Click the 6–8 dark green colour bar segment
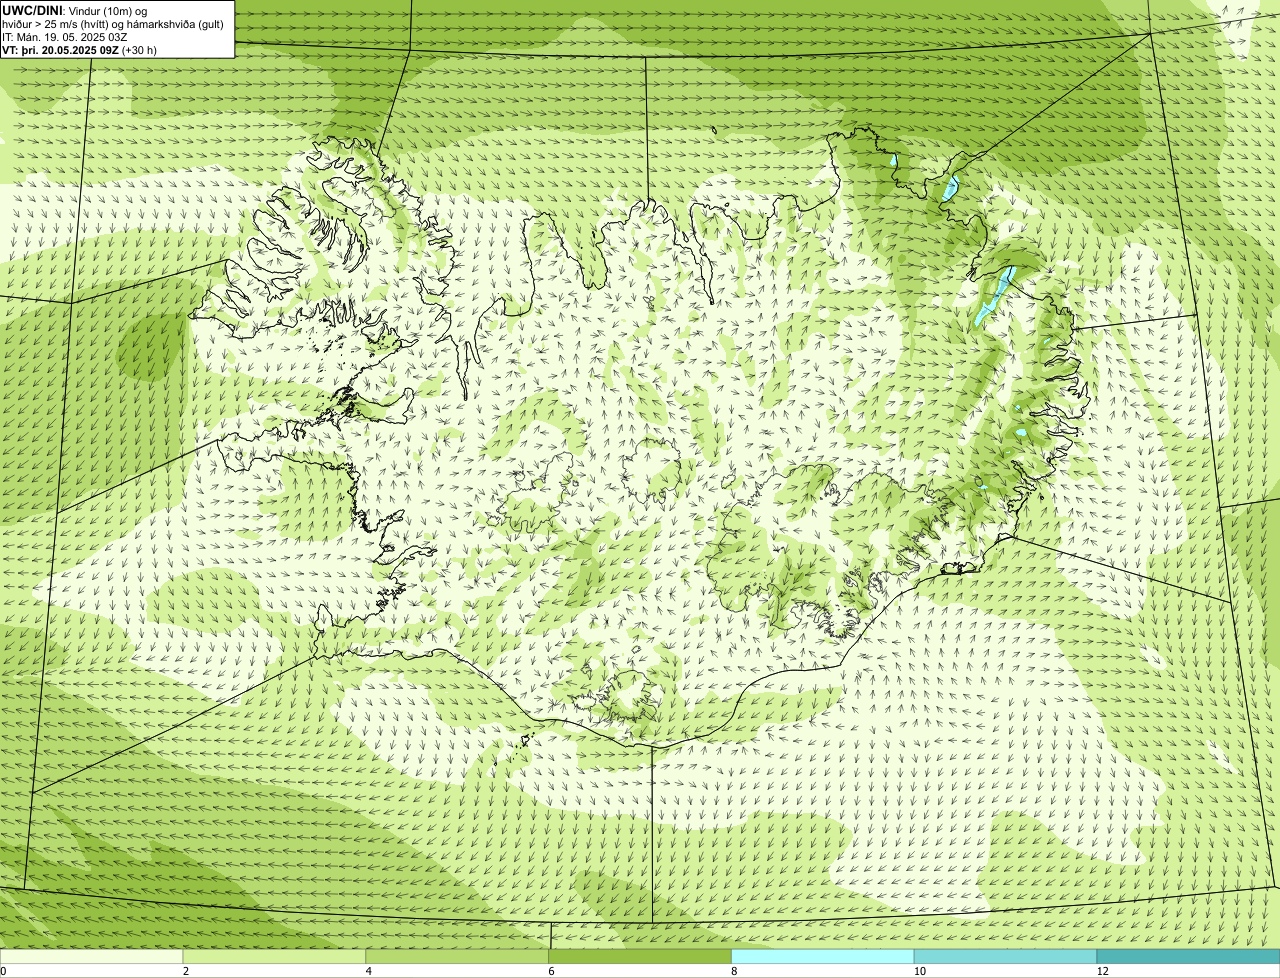Image resolution: width=1280 pixels, height=978 pixels. tap(640, 957)
